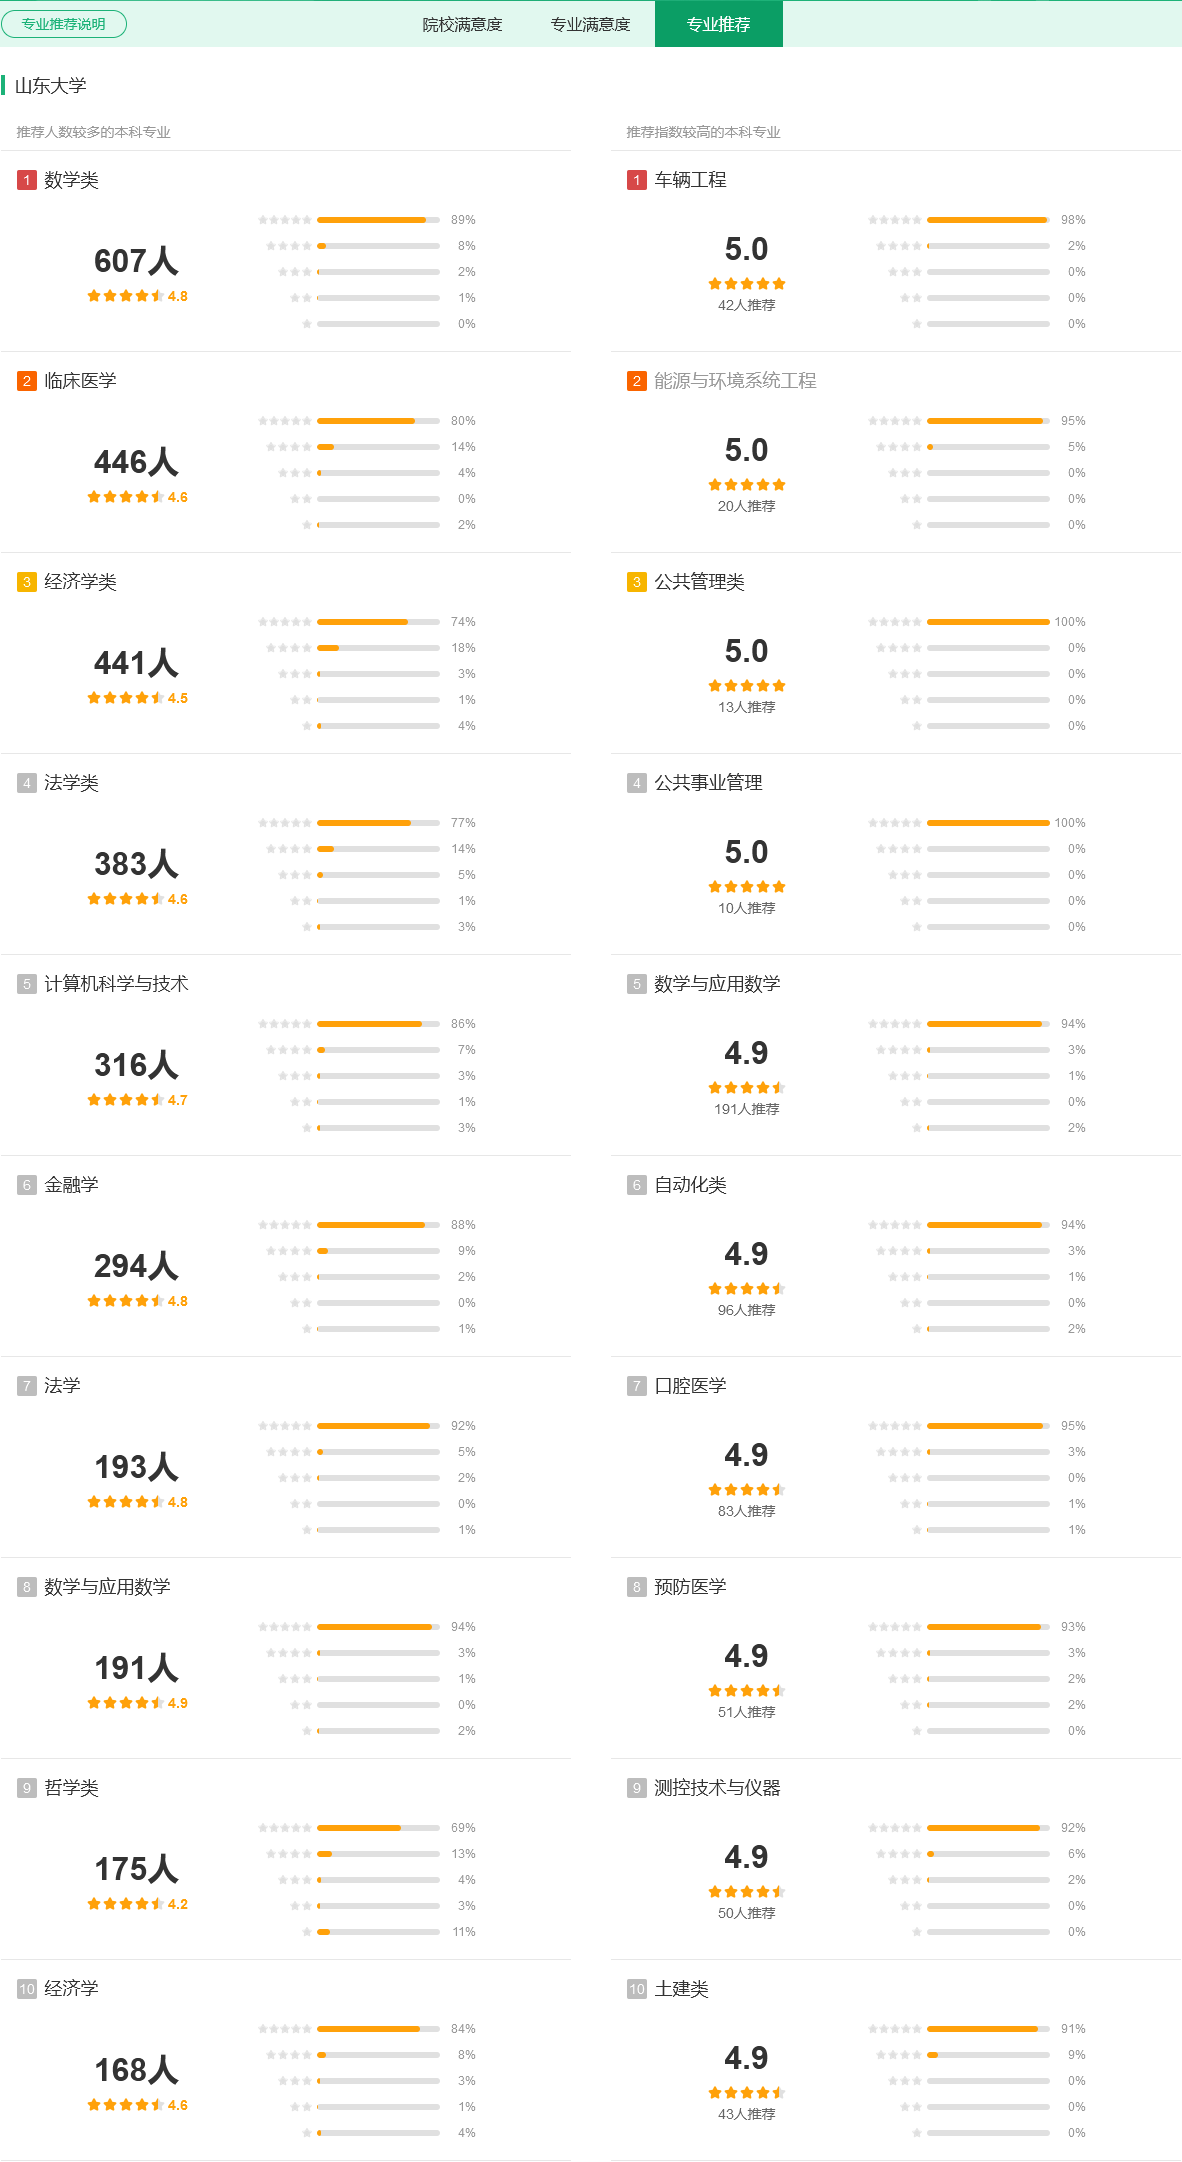Click the rank 2 badge beside 临床医学
This screenshot has height=2162, width=1182.
coord(27,381)
